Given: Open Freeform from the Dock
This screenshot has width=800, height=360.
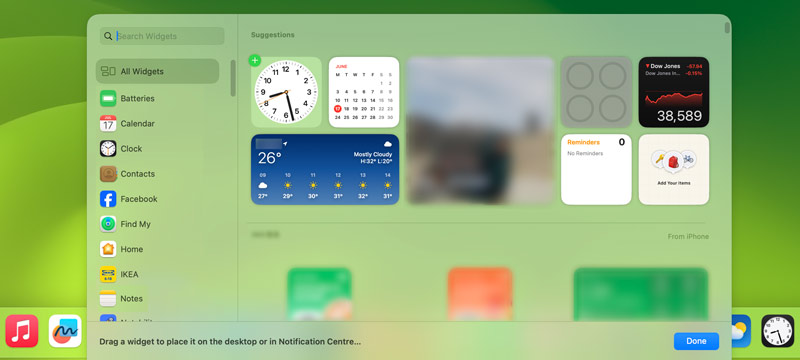Looking at the screenshot, I should pyautogui.click(x=65, y=331).
